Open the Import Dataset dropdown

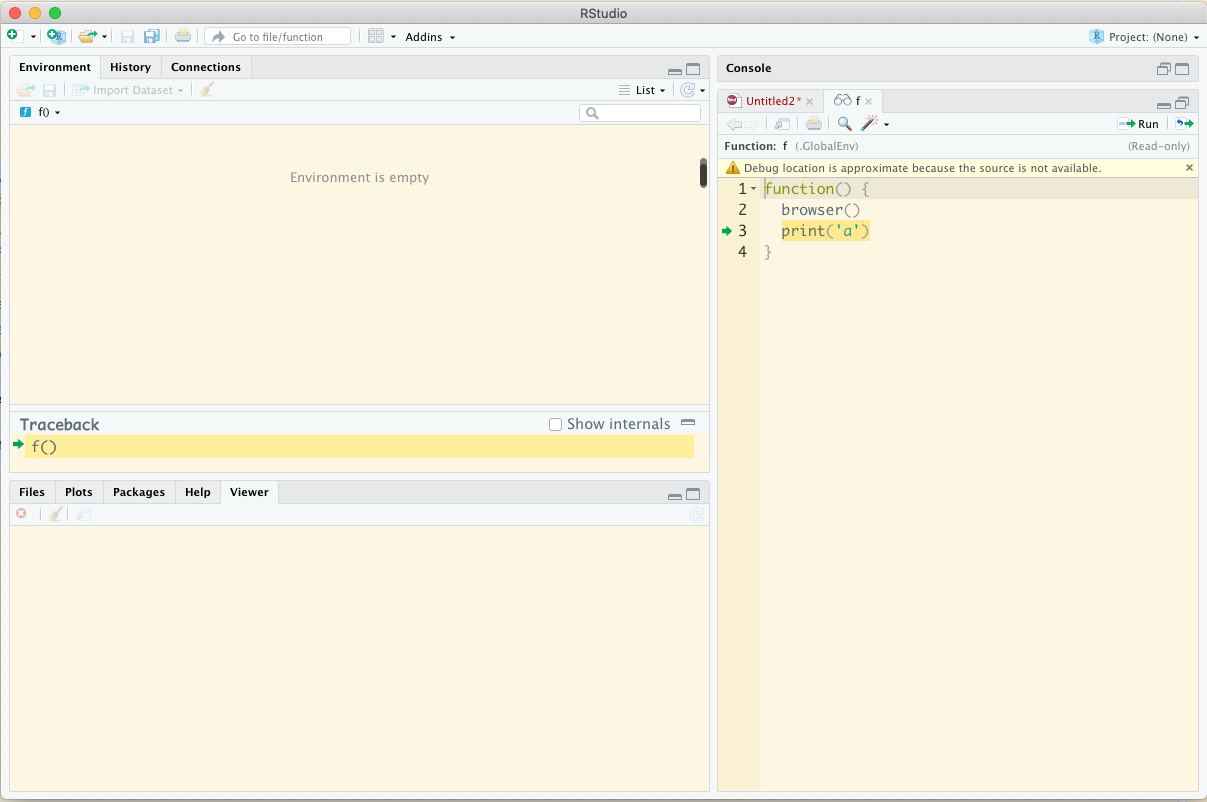click(x=126, y=89)
